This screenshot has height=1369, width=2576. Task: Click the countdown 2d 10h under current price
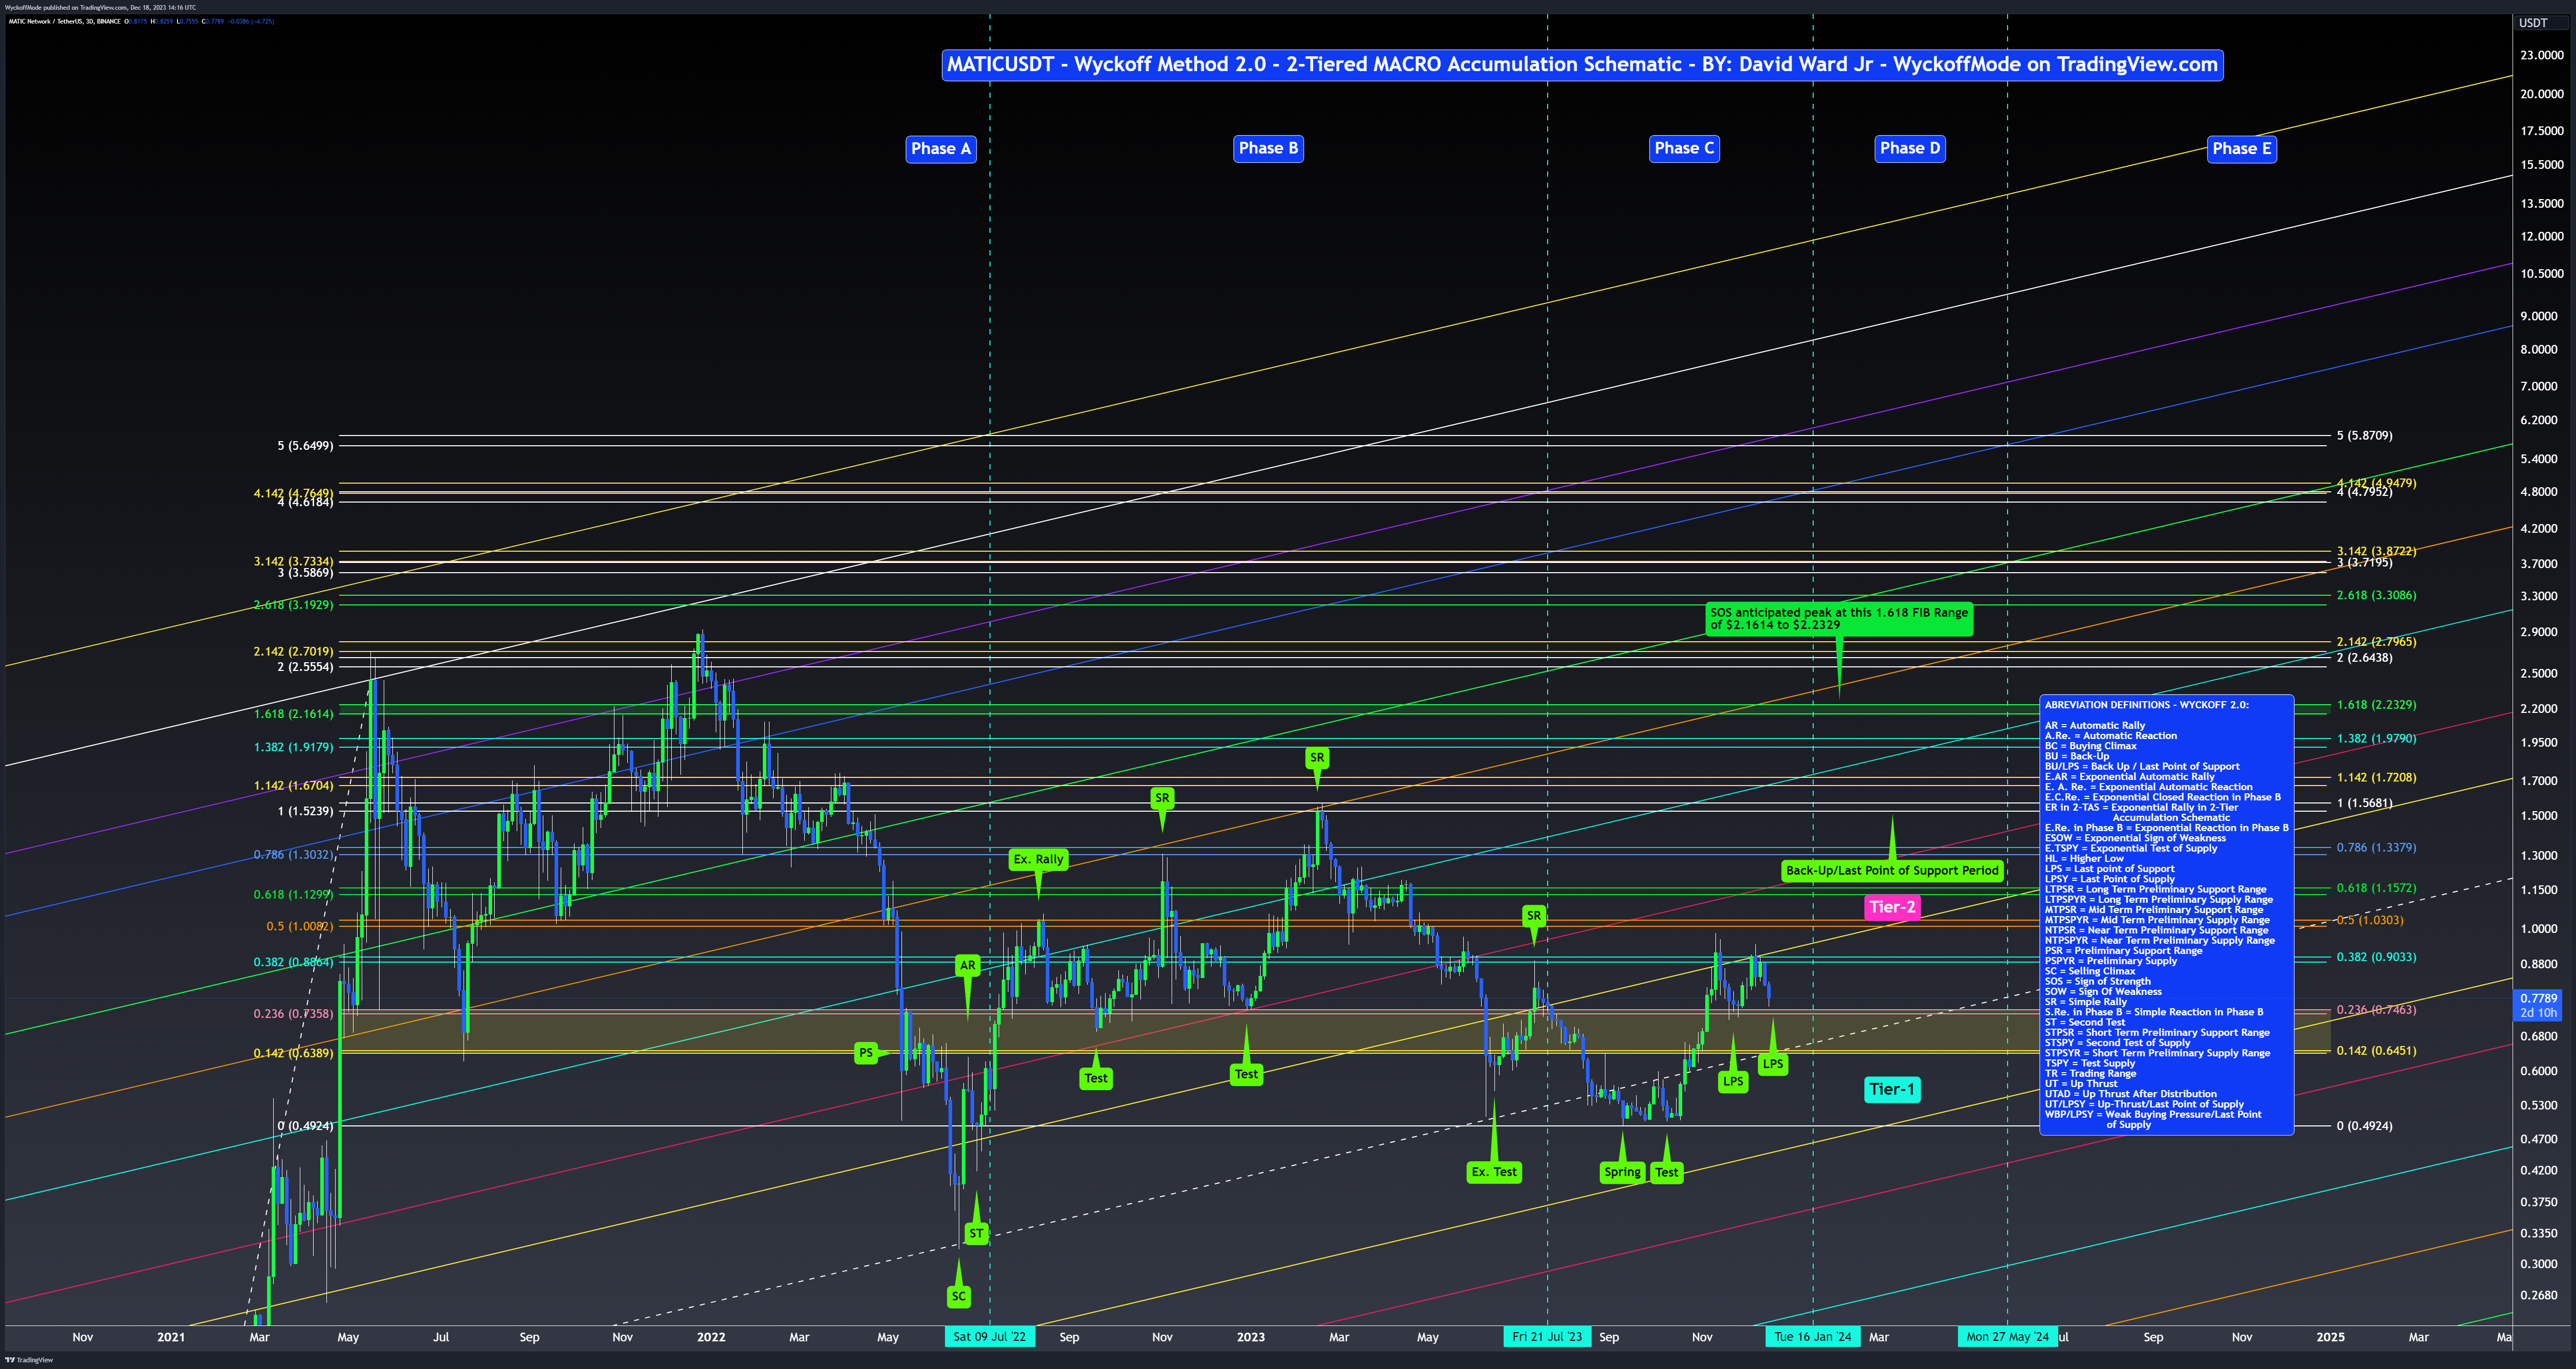2538,1013
